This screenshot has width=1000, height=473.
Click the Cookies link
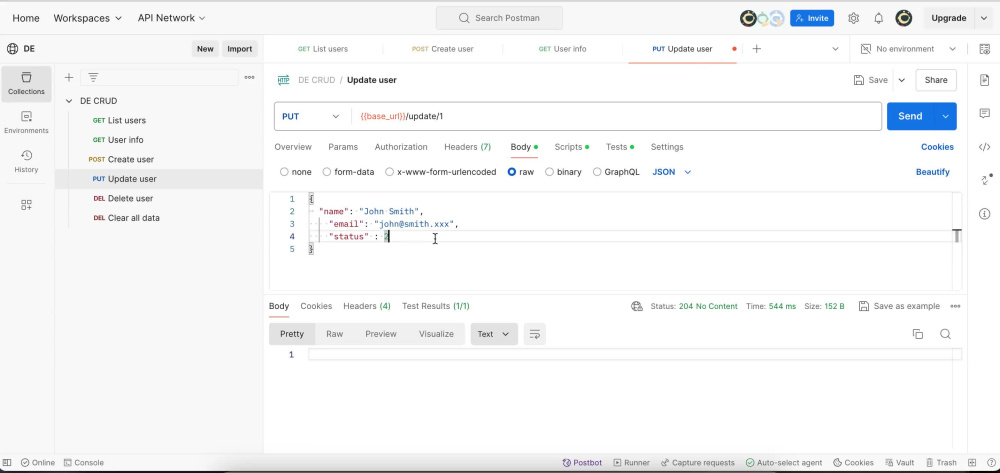click(937, 147)
